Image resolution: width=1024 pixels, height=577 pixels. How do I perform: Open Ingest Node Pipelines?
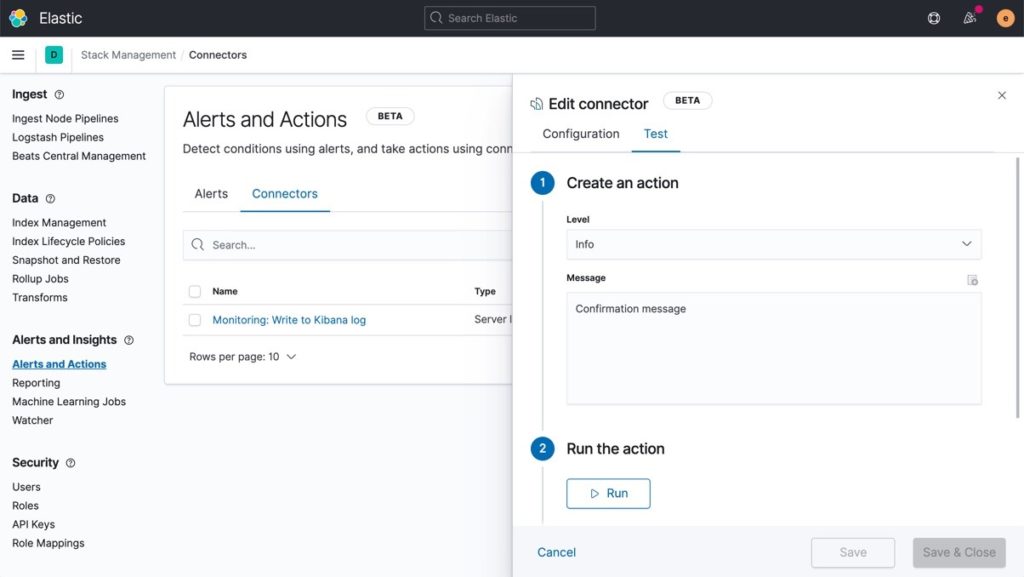pos(65,119)
